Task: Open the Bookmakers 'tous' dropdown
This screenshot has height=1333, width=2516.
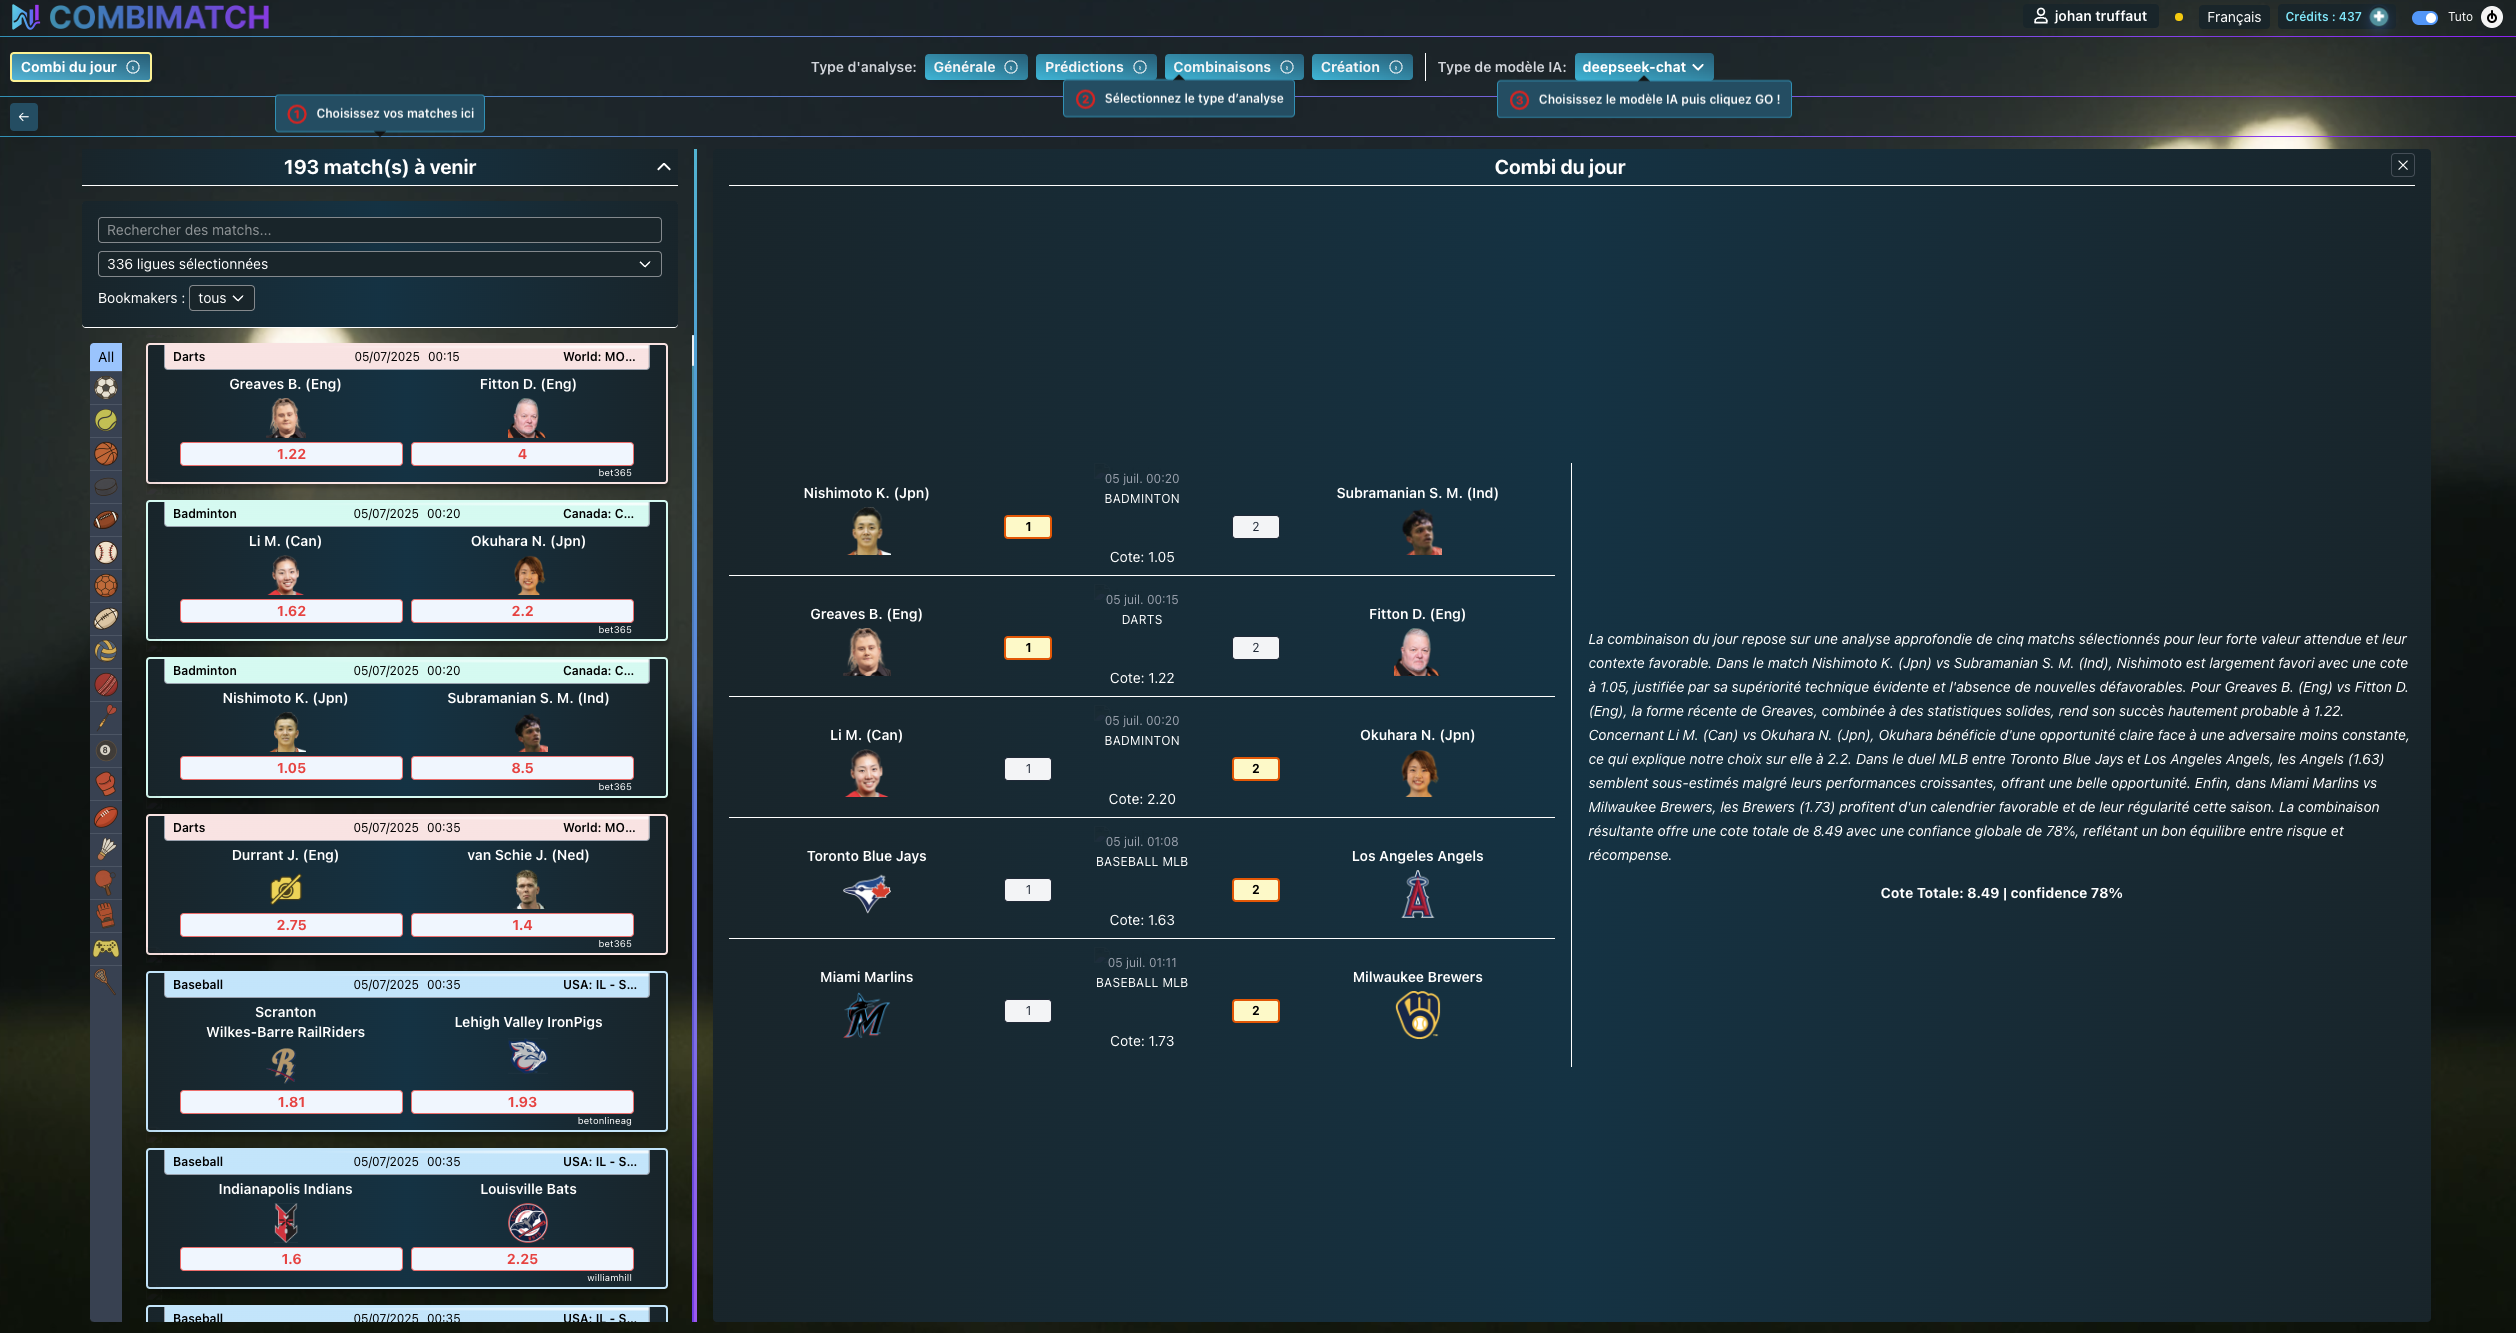Action: [221, 297]
